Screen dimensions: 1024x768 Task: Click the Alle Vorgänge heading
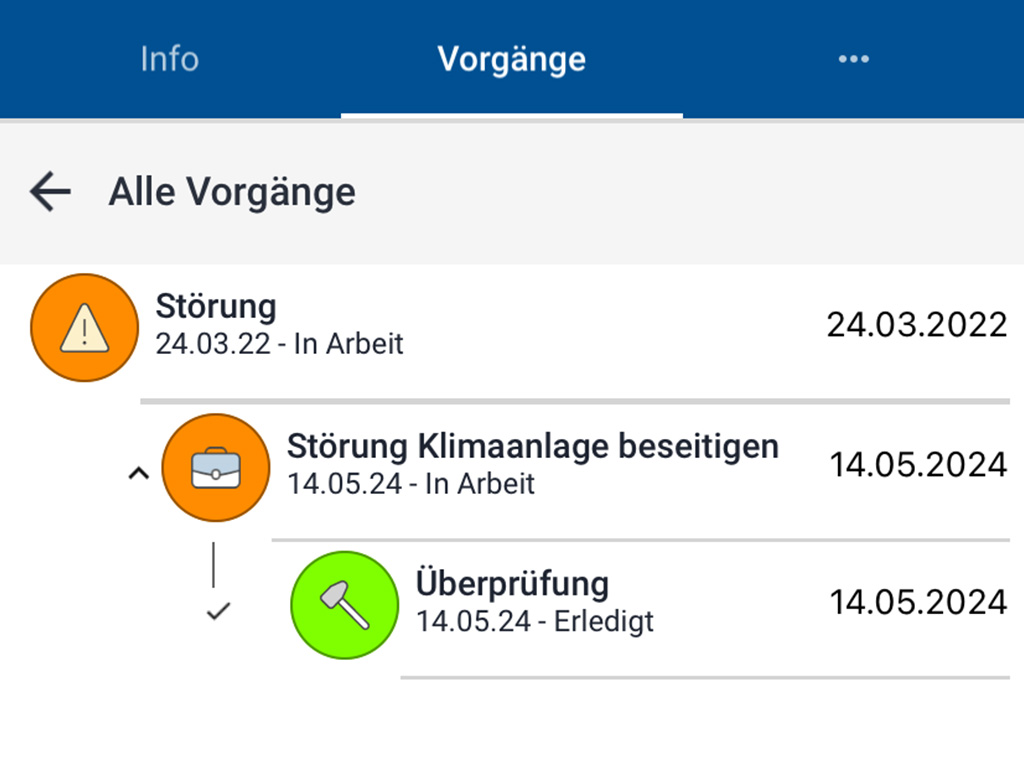pos(232,191)
